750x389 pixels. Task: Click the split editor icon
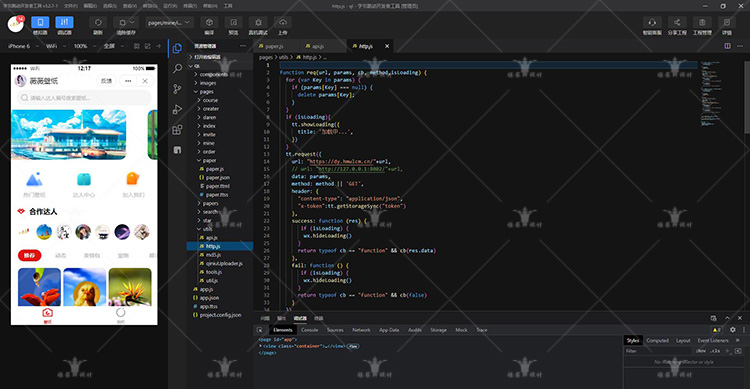pos(728,46)
